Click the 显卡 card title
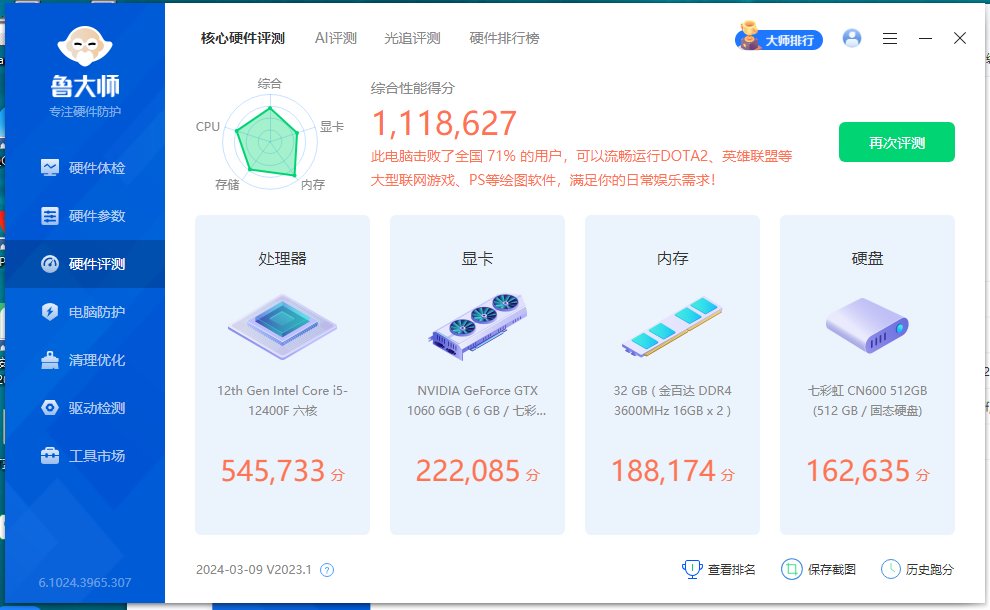The height and width of the screenshot is (610, 990). tap(477, 258)
